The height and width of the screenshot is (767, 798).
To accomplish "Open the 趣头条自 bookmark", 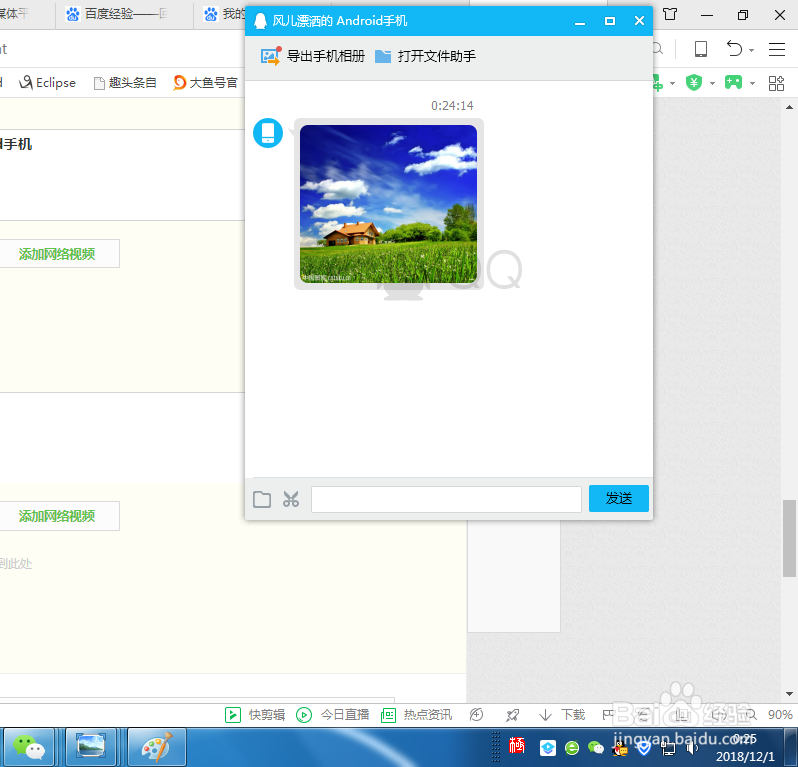I will coord(125,82).
